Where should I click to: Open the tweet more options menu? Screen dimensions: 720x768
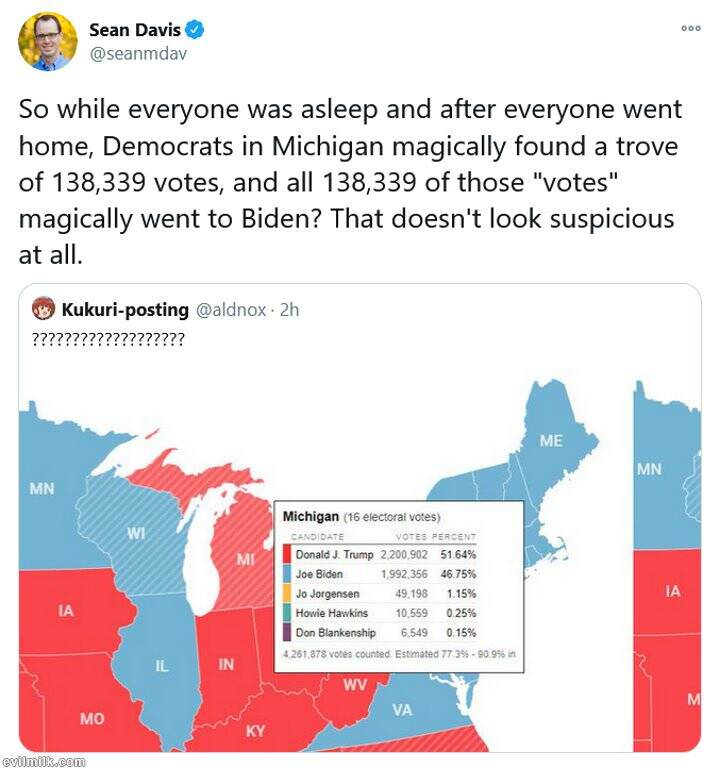691,28
